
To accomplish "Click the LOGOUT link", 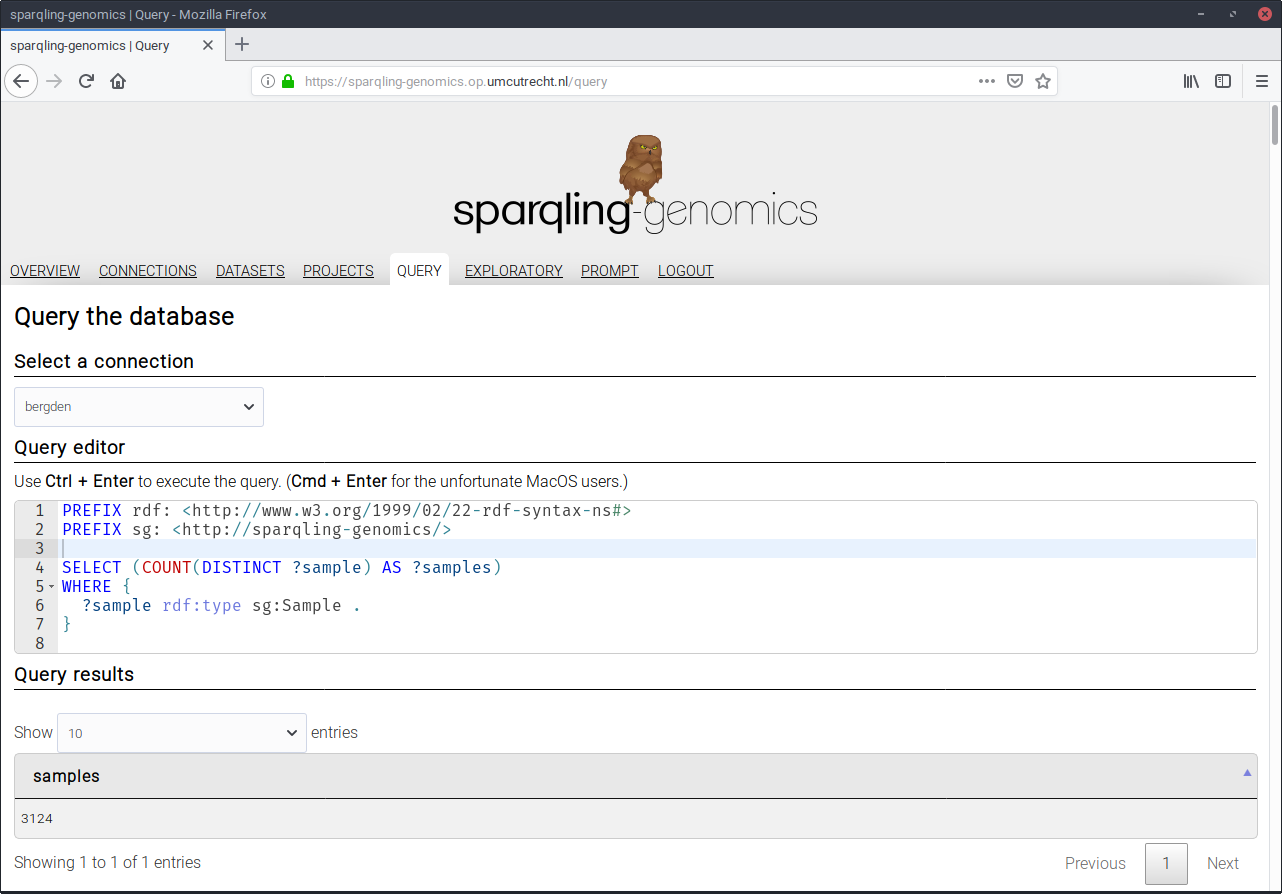I will [686, 271].
